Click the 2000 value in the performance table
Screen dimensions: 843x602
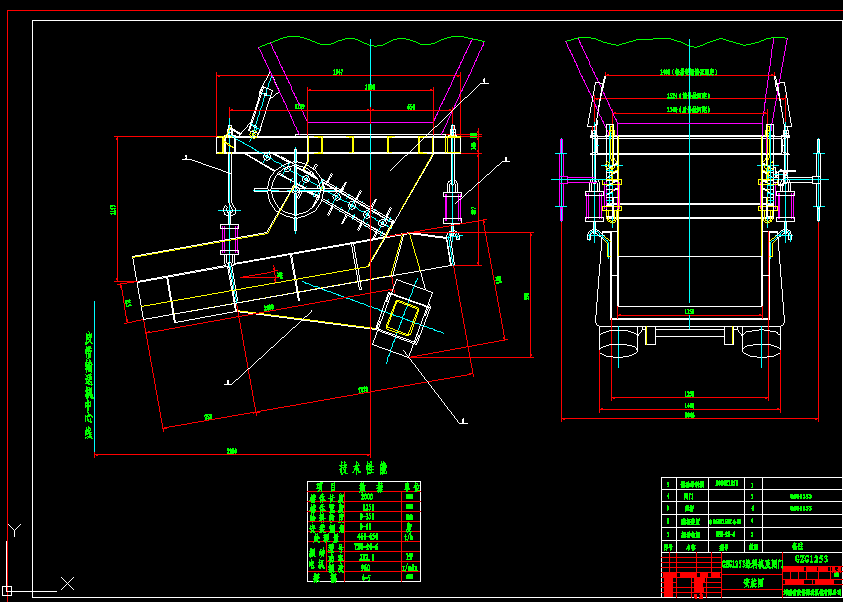[x=366, y=496]
